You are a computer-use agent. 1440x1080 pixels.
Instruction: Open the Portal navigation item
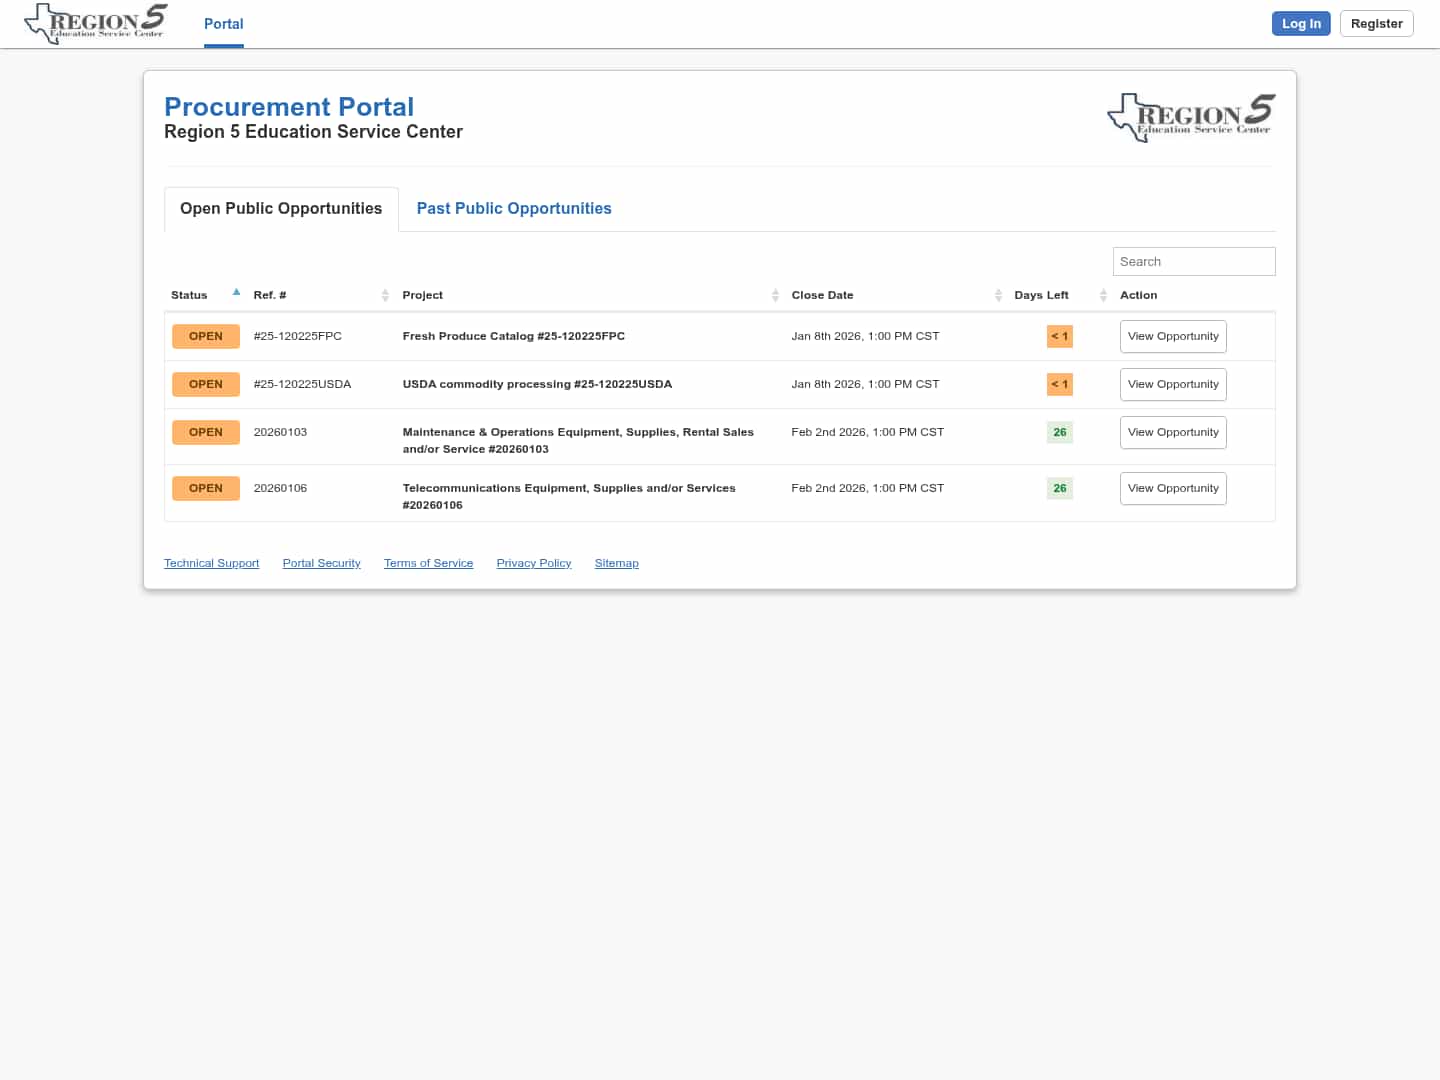(224, 24)
